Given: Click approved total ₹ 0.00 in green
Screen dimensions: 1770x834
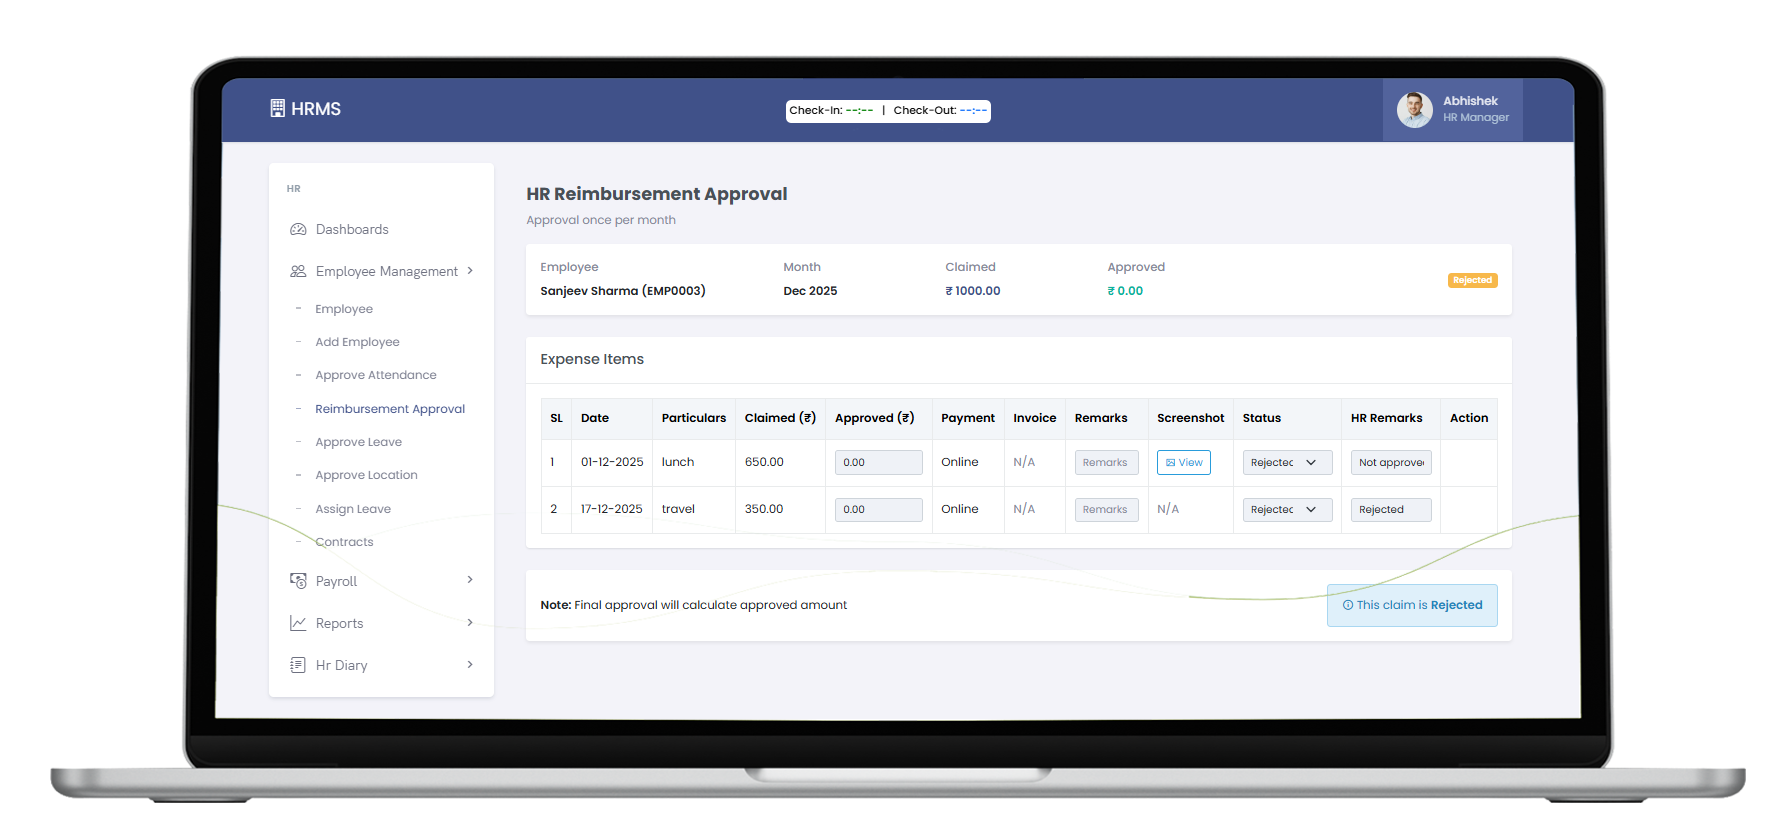Looking at the screenshot, I should [1125, 291].
